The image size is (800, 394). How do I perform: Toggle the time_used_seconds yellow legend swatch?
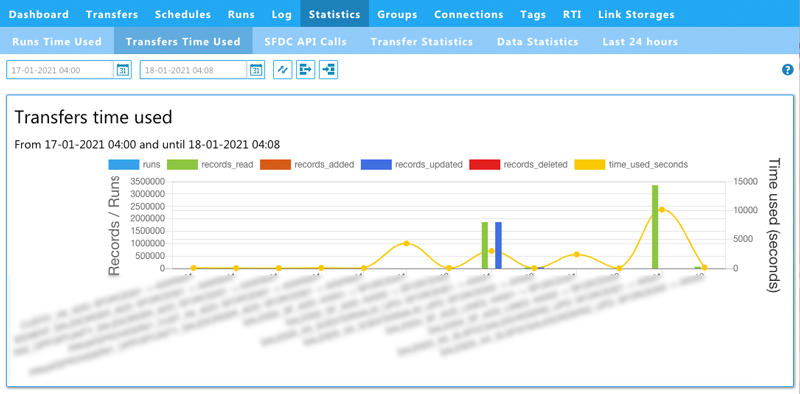point(590,165)
